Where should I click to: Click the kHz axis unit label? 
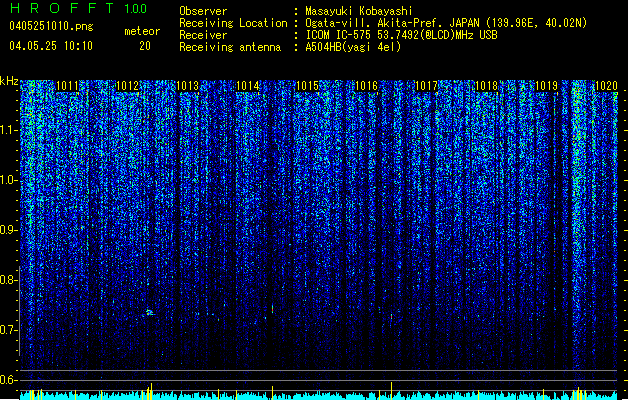point(9,81)
